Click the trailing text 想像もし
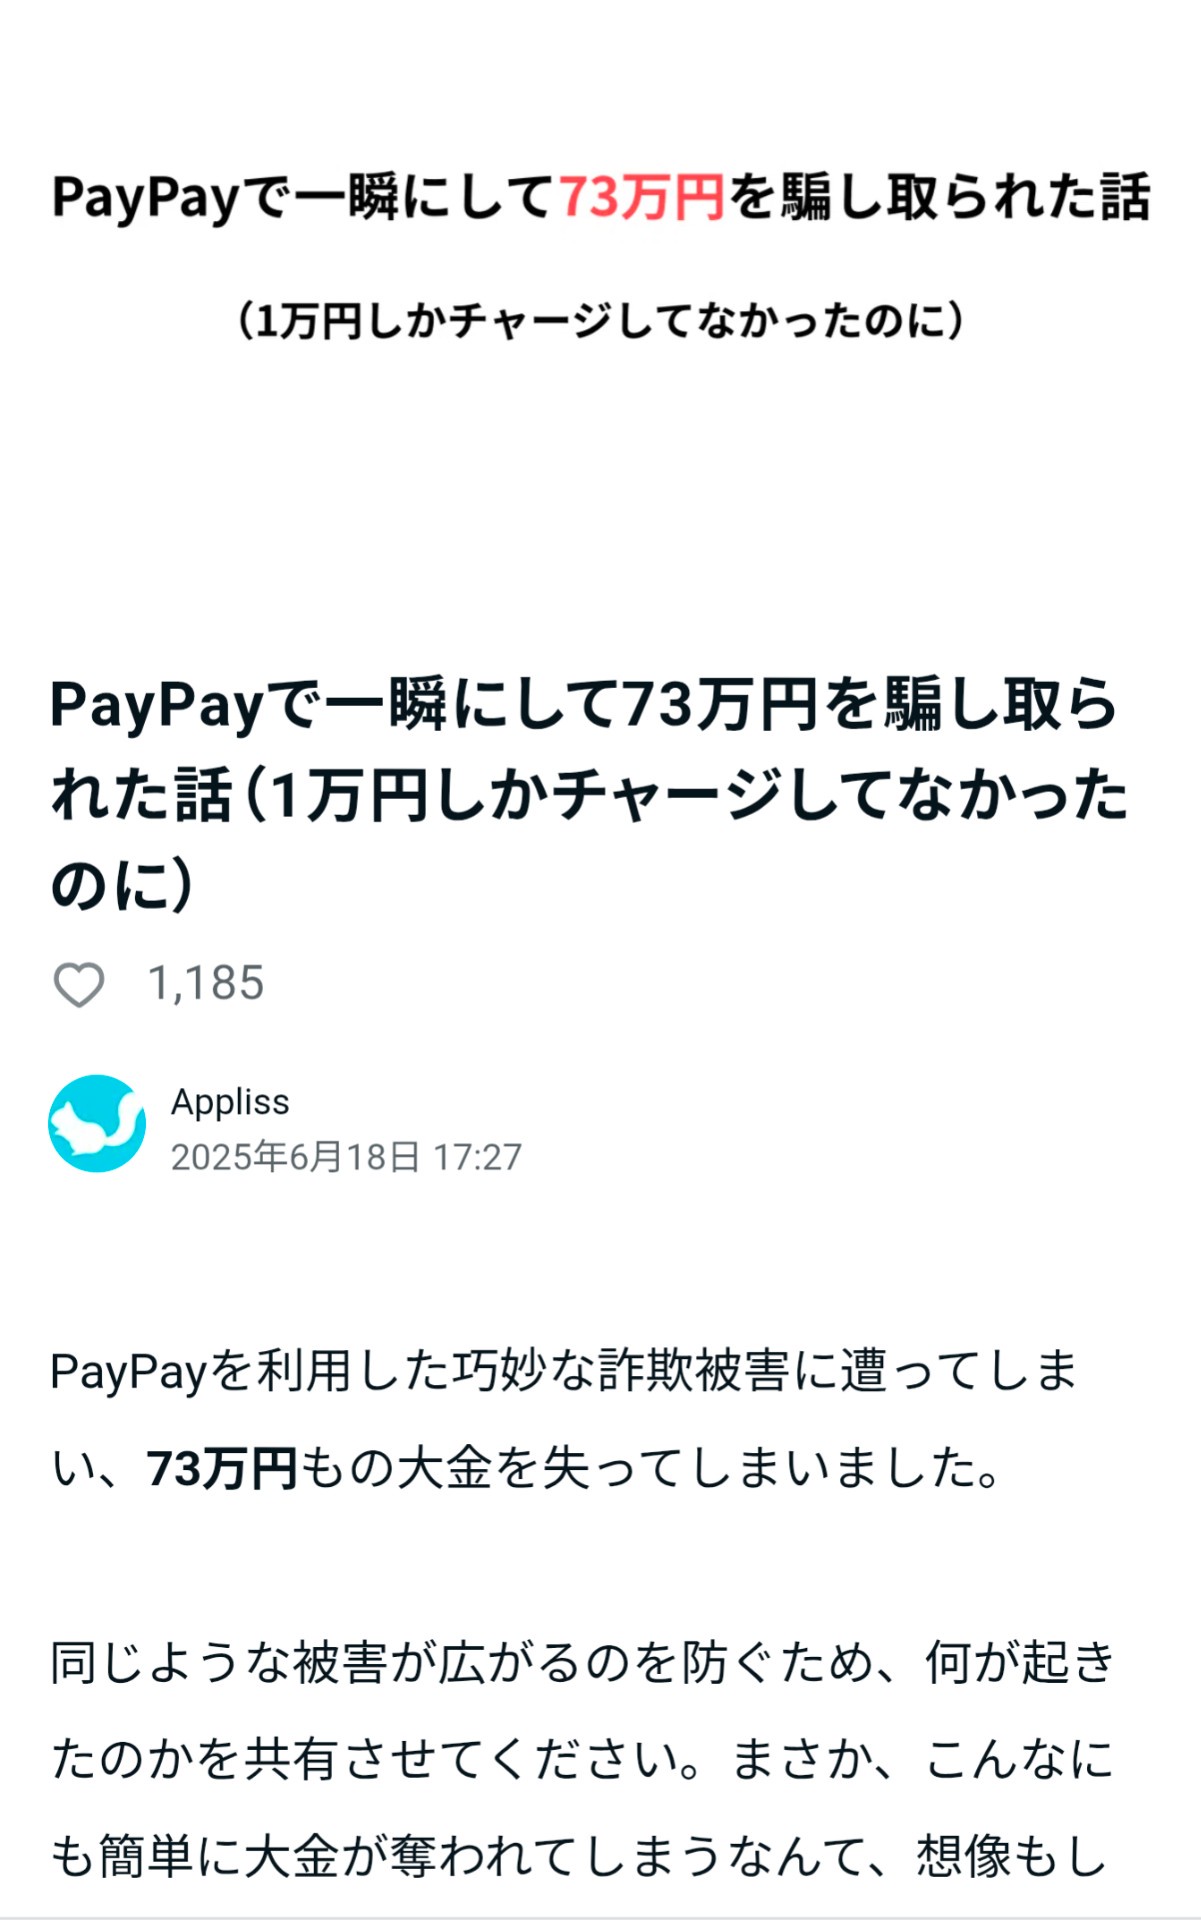The width and height of the screenshot is (1201, 1920). (x=1012, y=1857)
